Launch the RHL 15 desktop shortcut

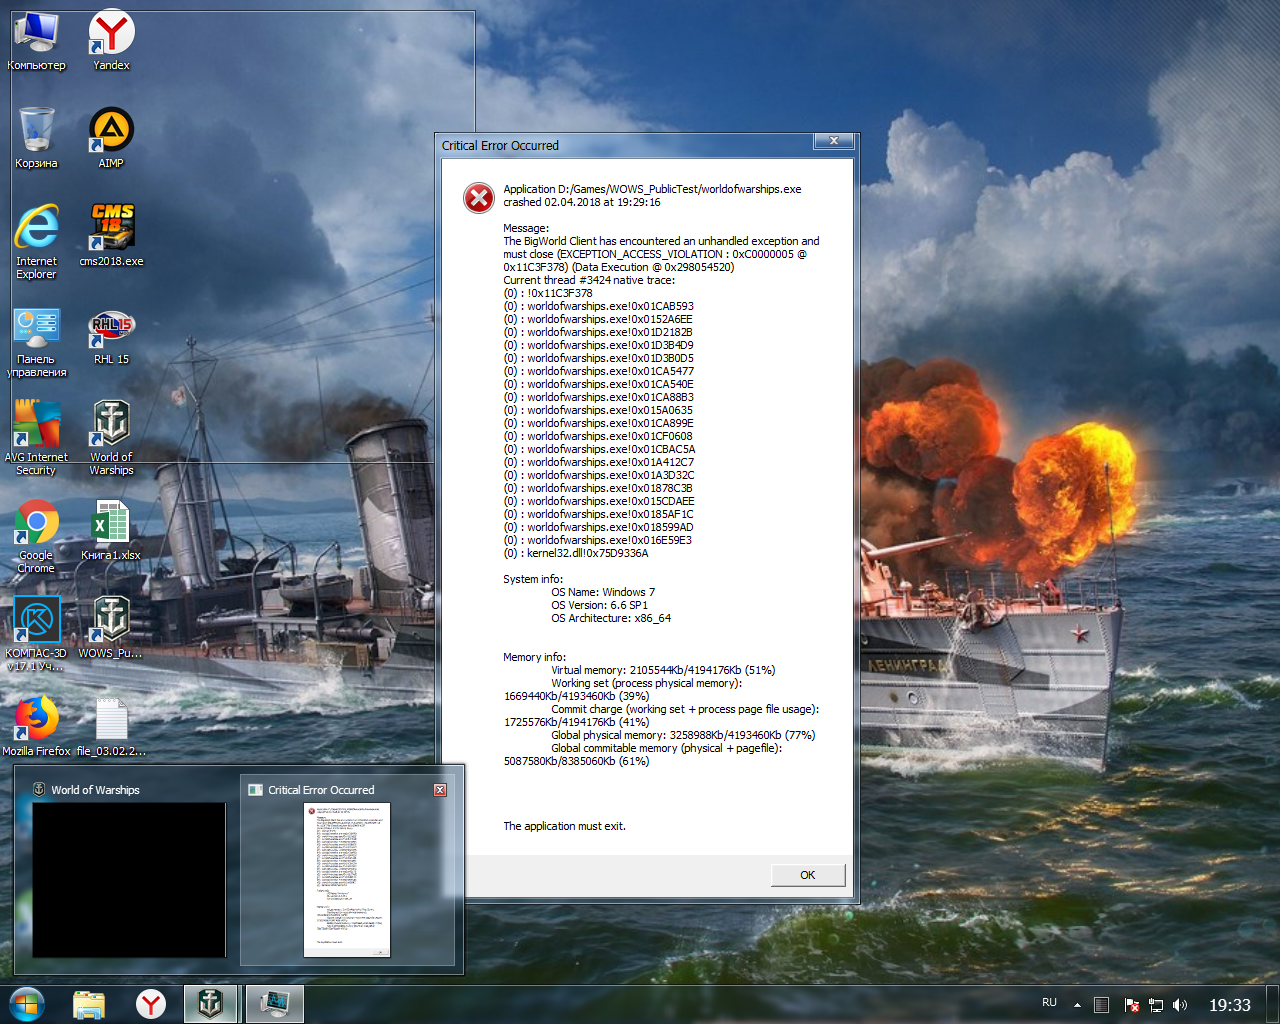pos(111,327)
